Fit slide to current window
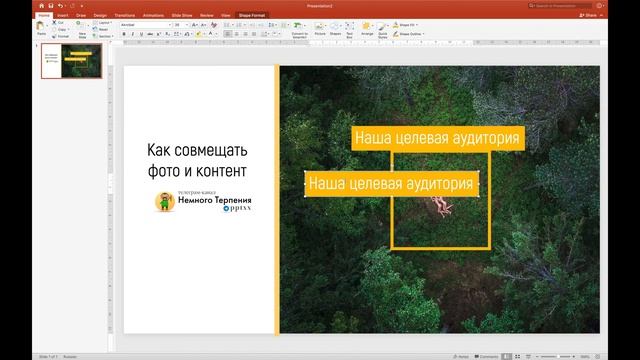The width and height of the screenshot is (640, 360). (x=598, y=357)
